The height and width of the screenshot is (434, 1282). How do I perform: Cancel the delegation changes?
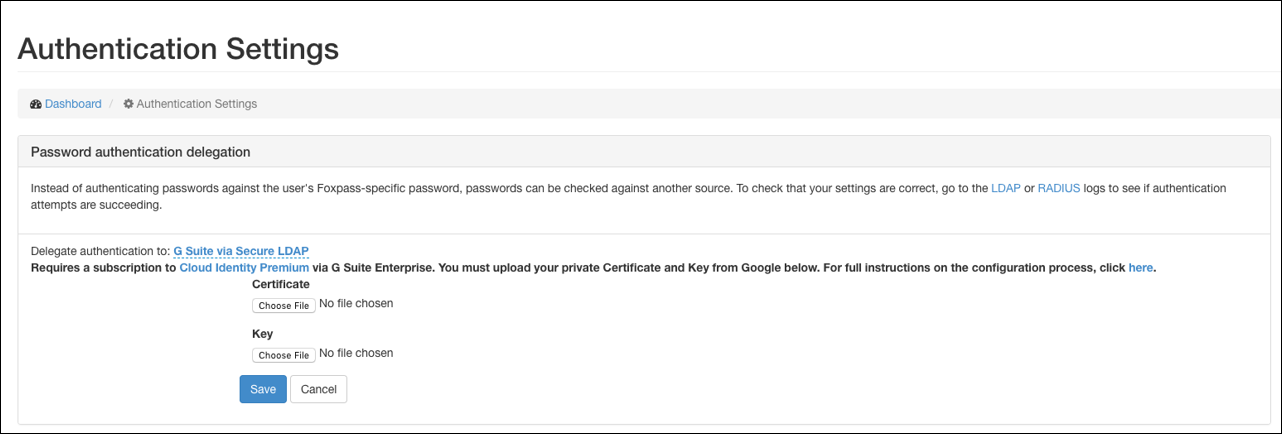pos(319,389)
